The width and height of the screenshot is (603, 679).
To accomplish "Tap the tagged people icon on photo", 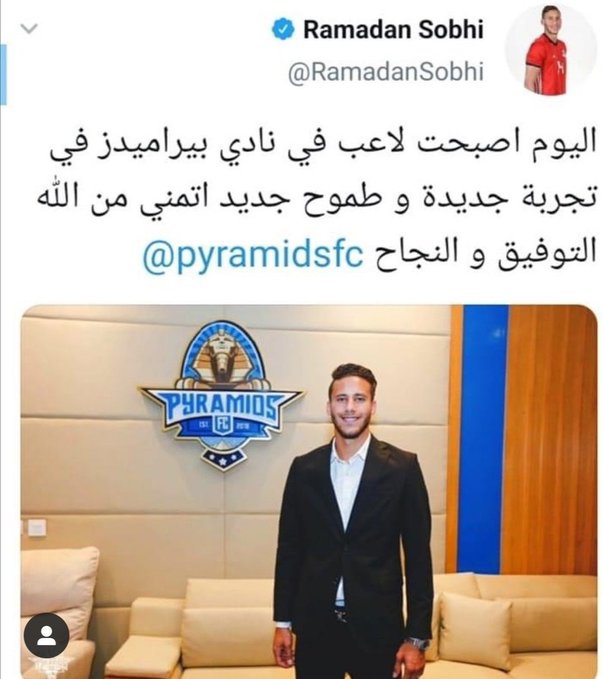I will pyautogui.click(x=46, y=636).
